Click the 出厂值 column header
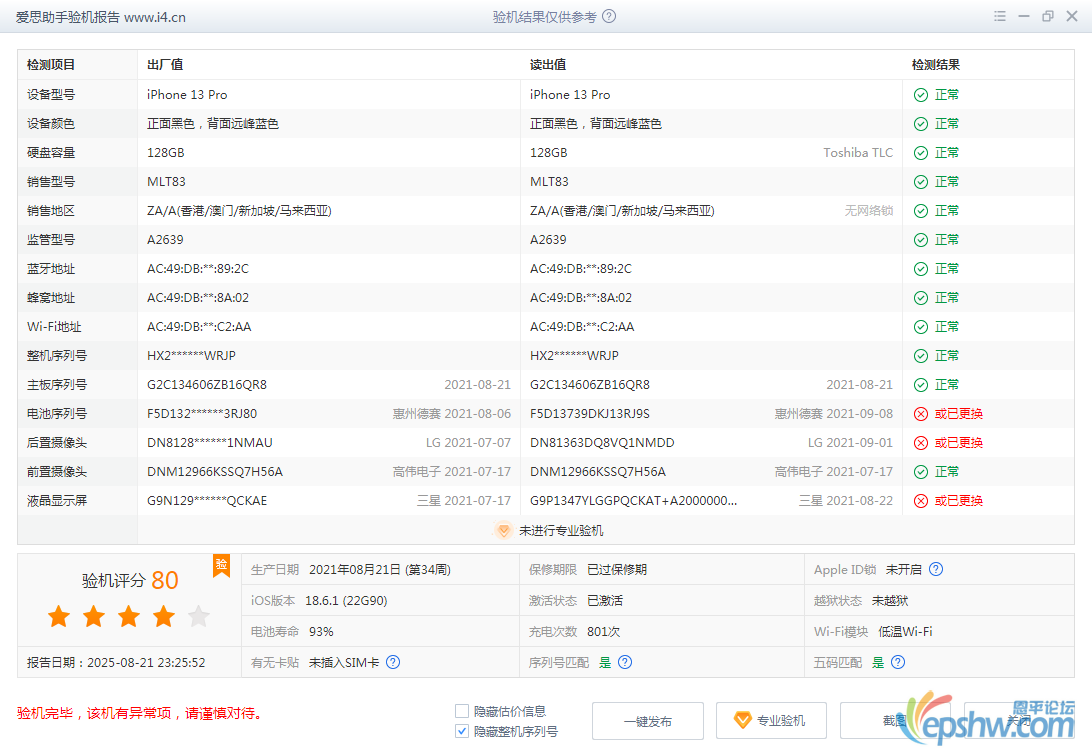1092x756 pixels. (165, 65)
